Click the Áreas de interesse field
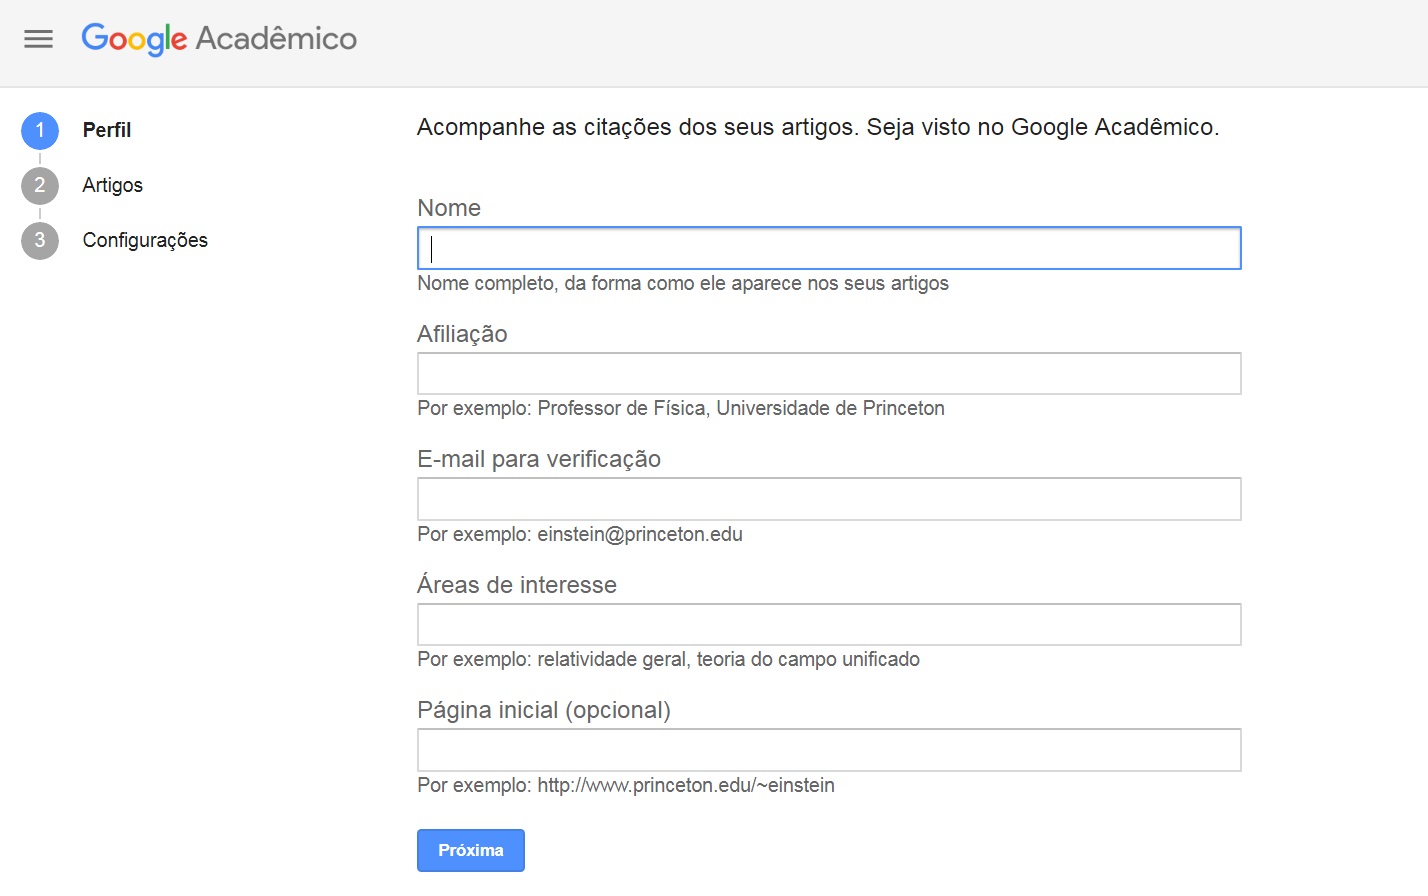1428x896 pixels. click(x=829, y=624)
